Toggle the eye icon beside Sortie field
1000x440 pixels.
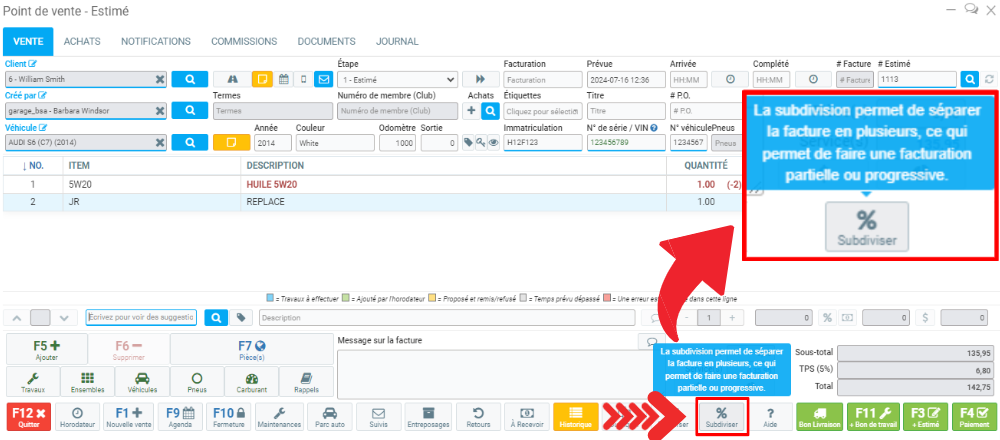click(493, 143)
